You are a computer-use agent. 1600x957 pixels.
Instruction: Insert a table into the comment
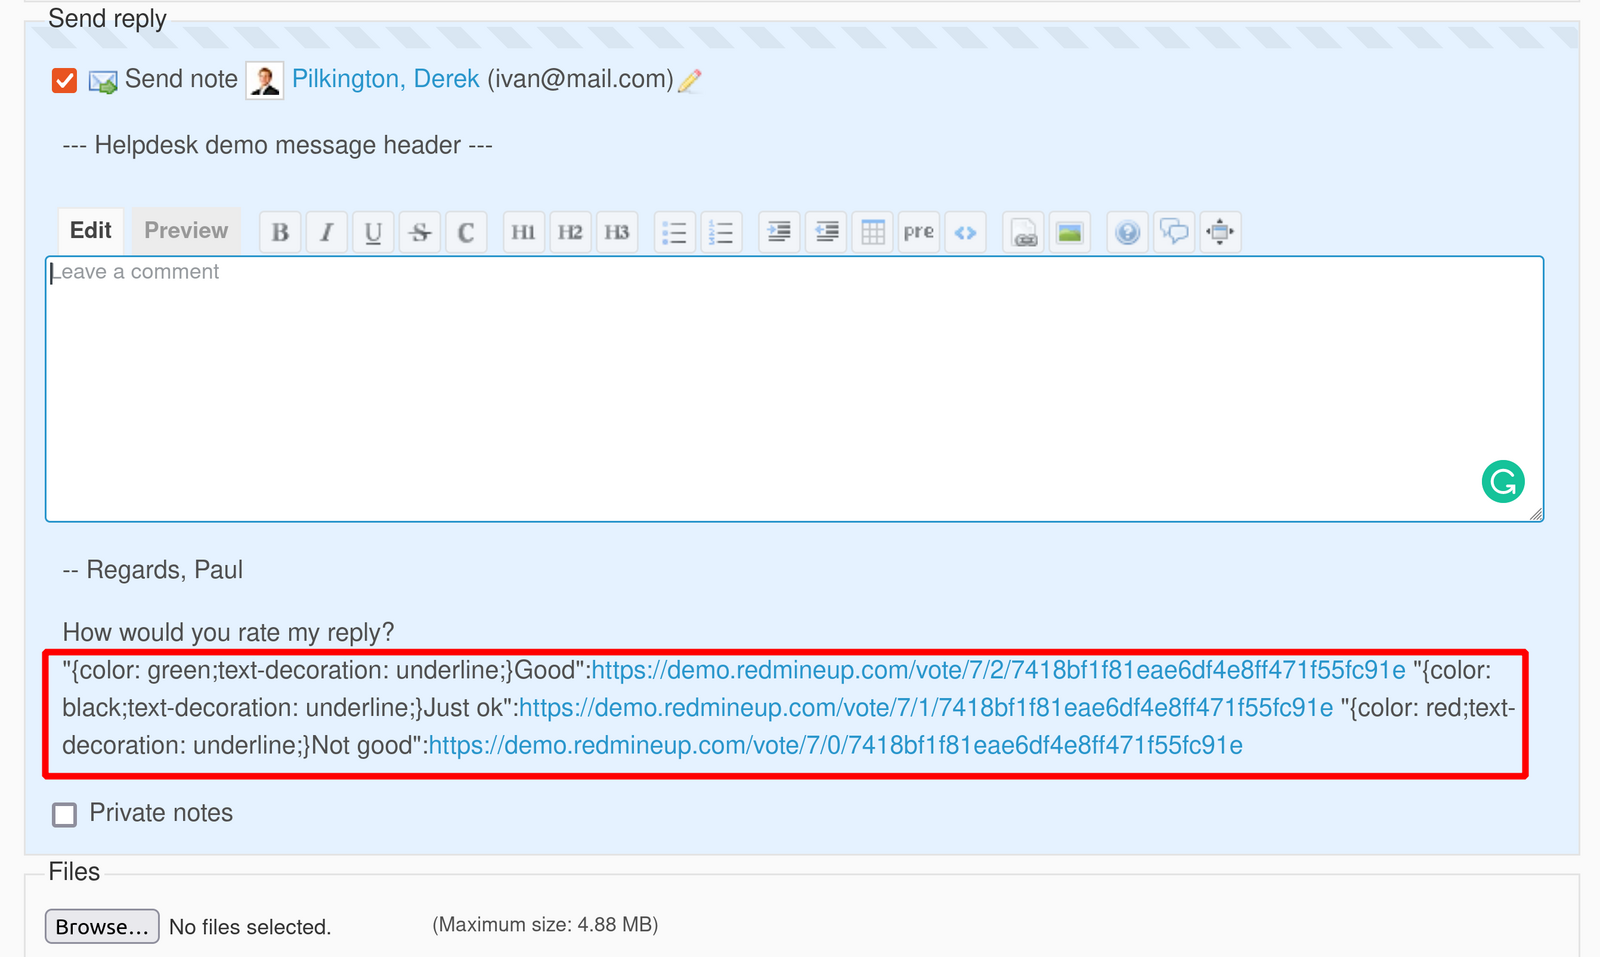pos(871,231)
